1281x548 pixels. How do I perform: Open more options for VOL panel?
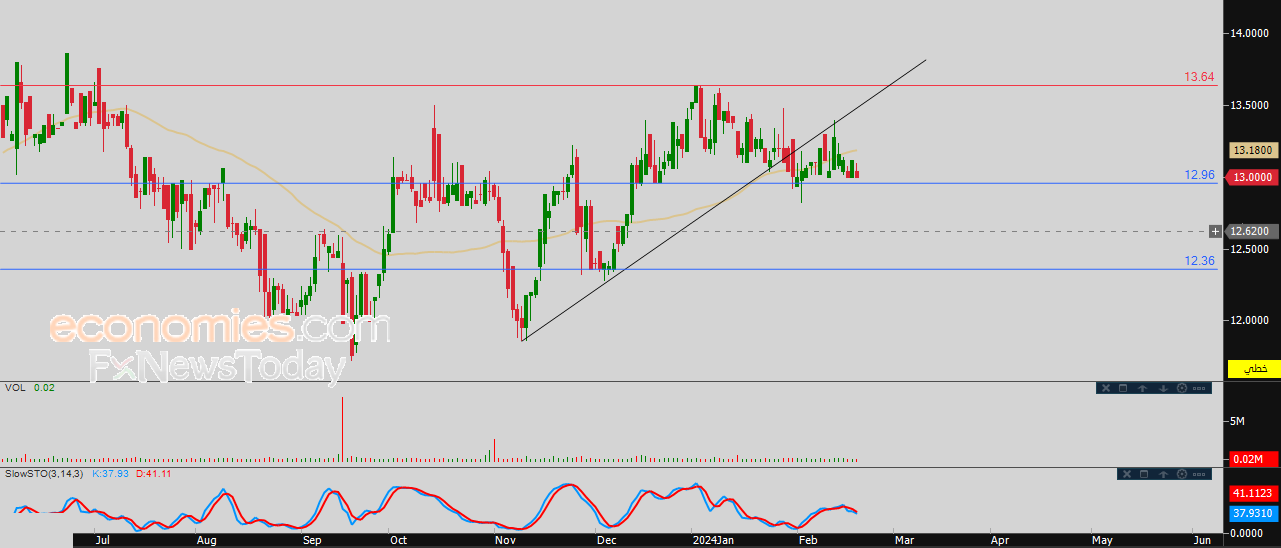[1199, 388]
